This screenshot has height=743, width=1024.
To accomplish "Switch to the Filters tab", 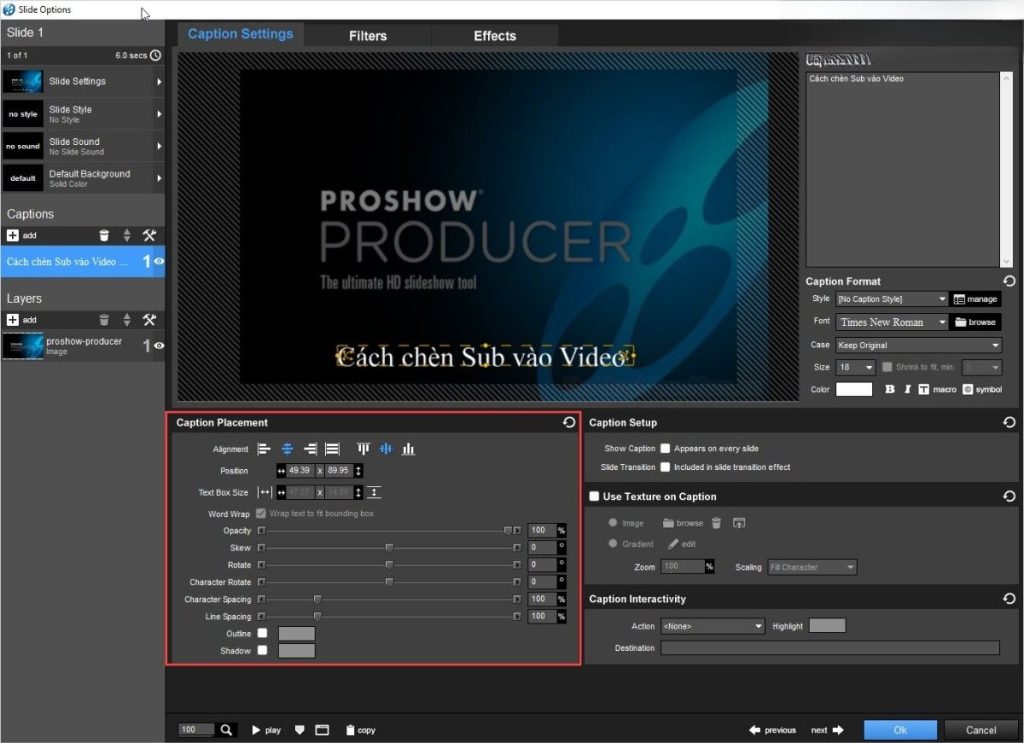I will [x=367, y=35].
